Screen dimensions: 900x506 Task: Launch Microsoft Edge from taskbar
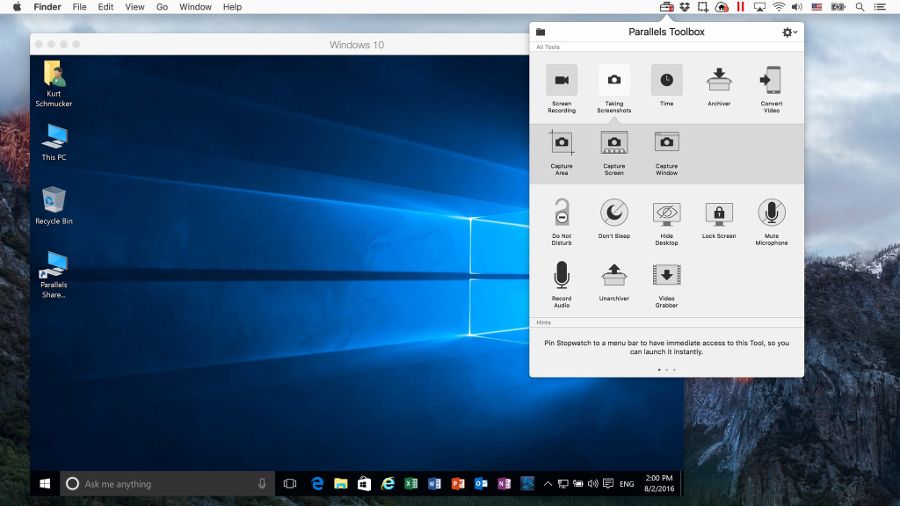[x=317, y=484]
